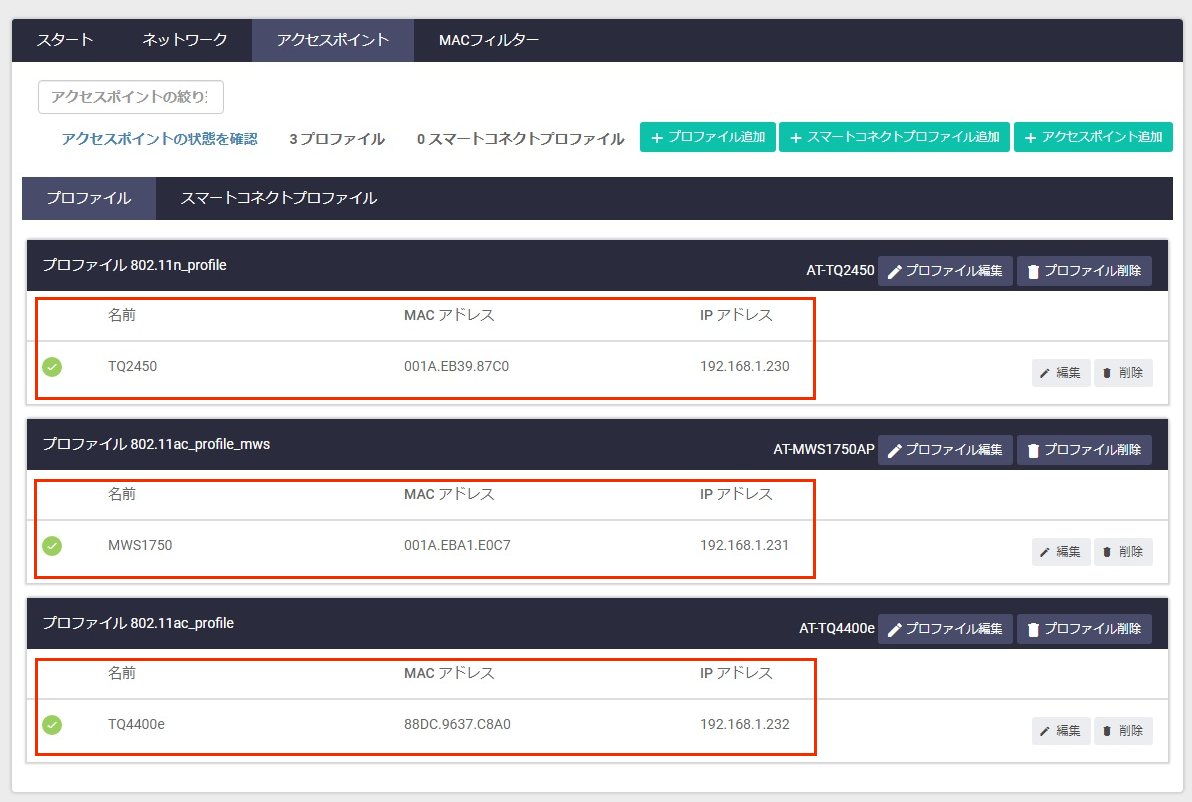Select the プロファイル sub-tab
This screenshot has width=1192, height=802.
89,198
